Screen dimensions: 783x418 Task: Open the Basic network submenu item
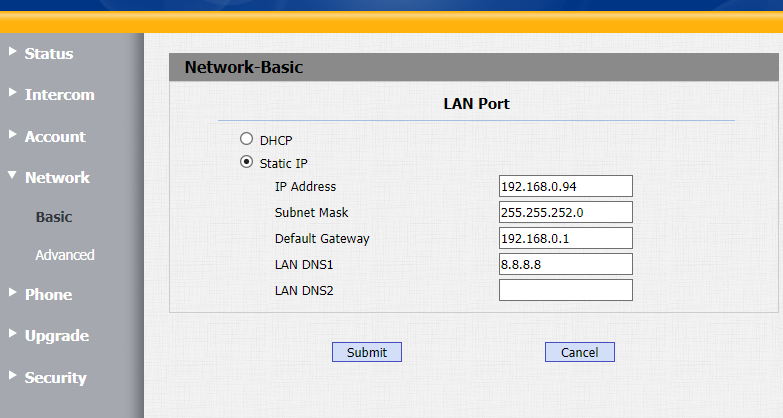[54, 216]
